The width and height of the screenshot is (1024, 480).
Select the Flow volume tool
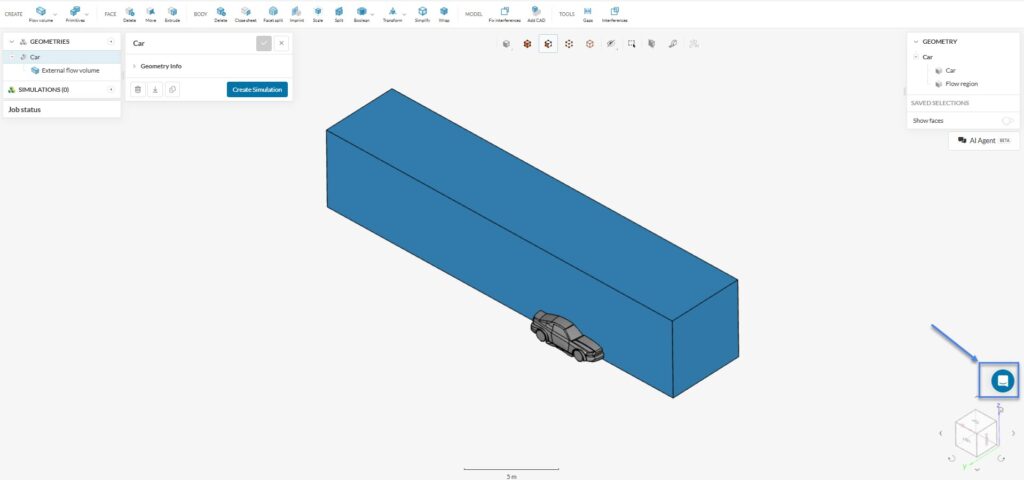pos(40,14)
